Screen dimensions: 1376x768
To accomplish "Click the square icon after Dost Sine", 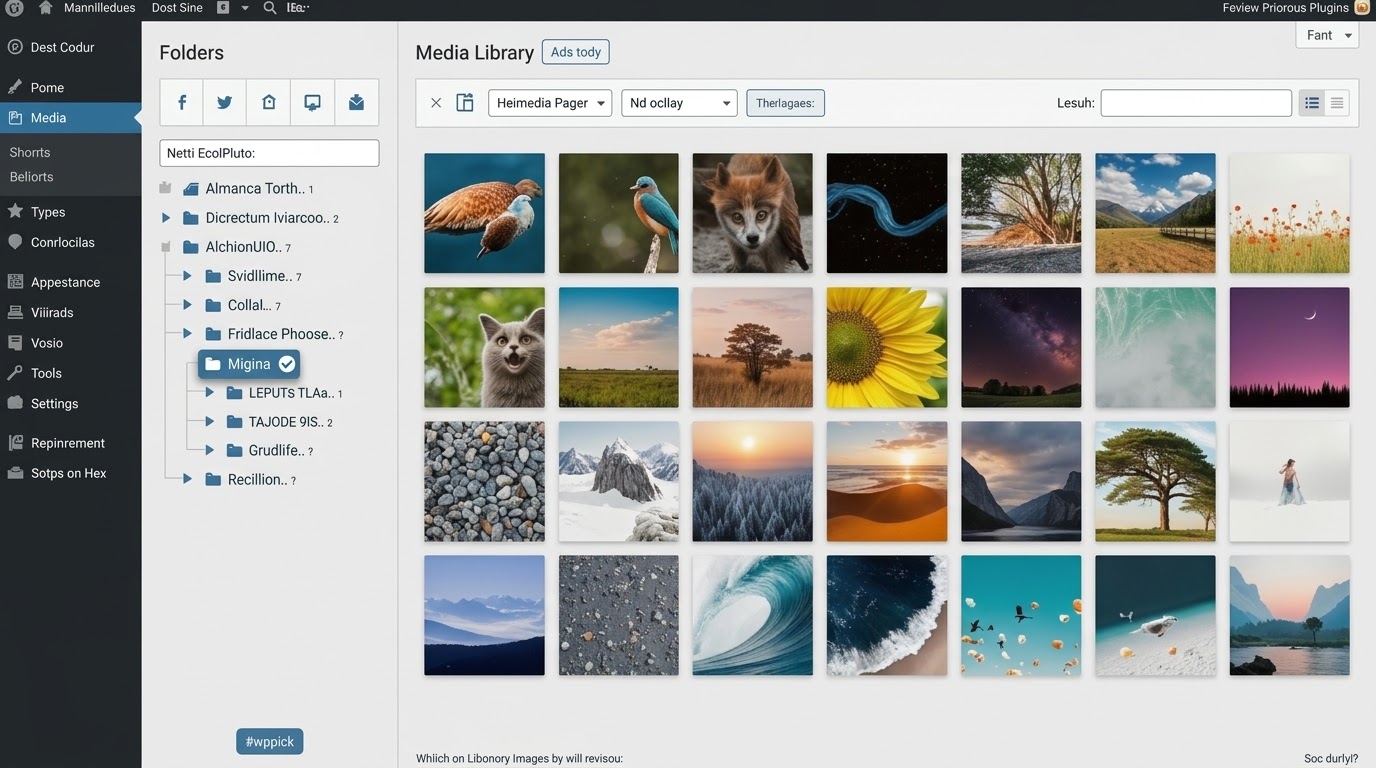I will click(223, 8).
